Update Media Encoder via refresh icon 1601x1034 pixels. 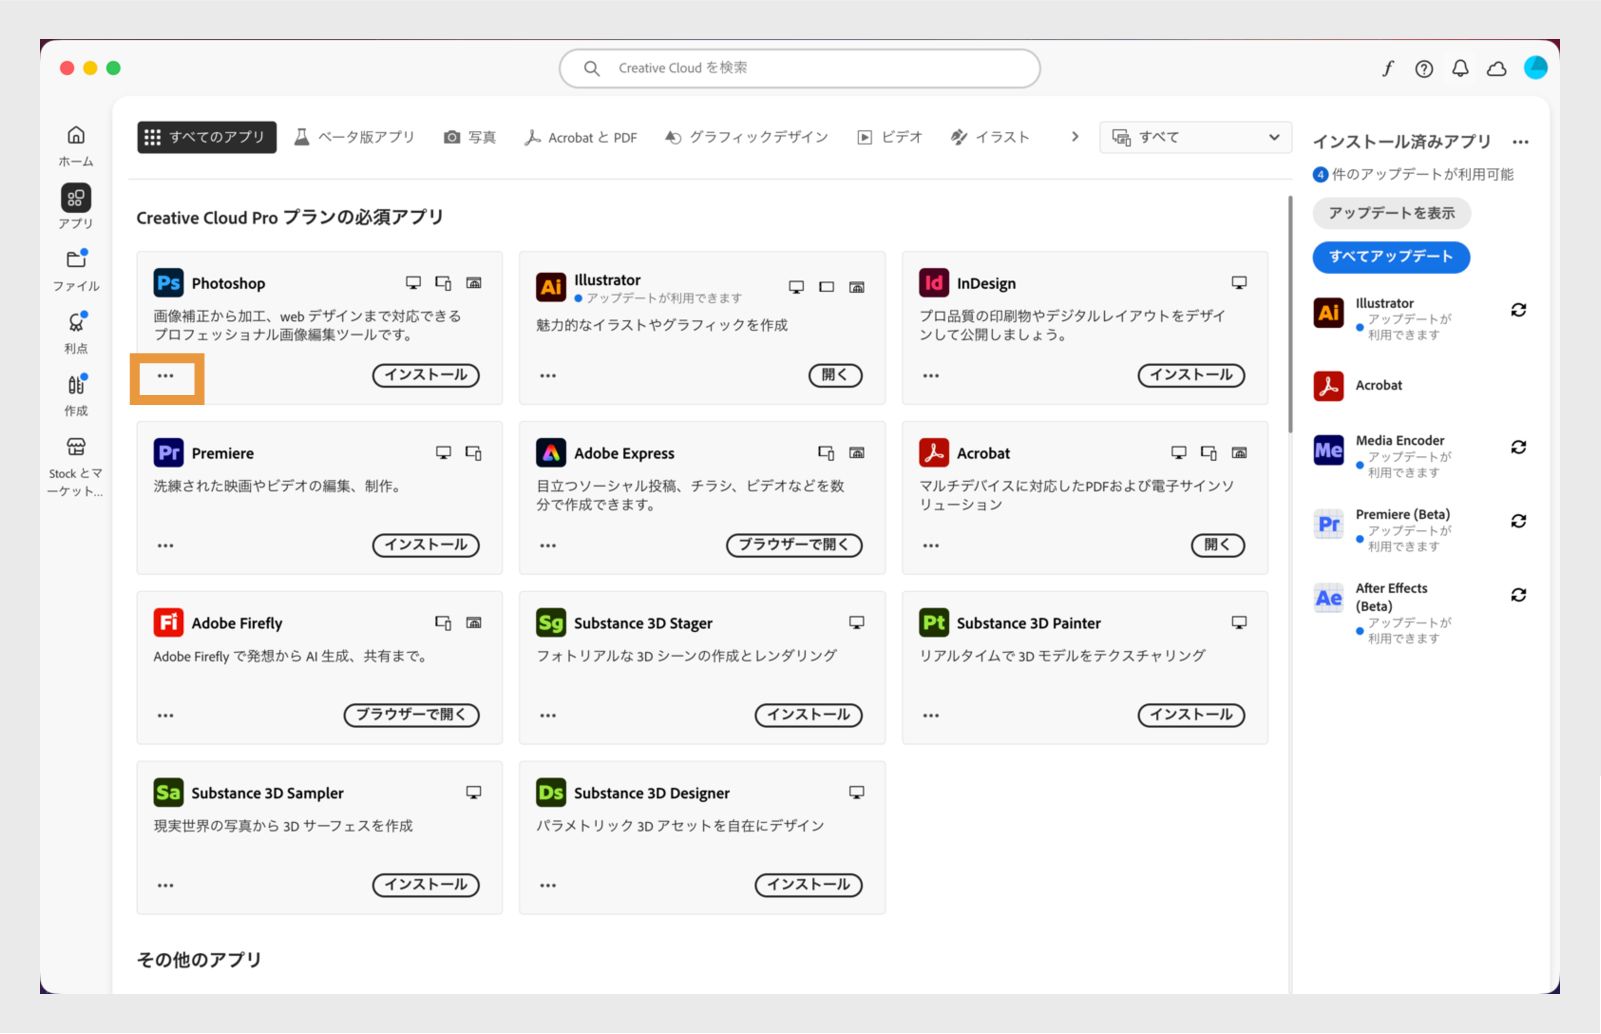pos(1518,447)
